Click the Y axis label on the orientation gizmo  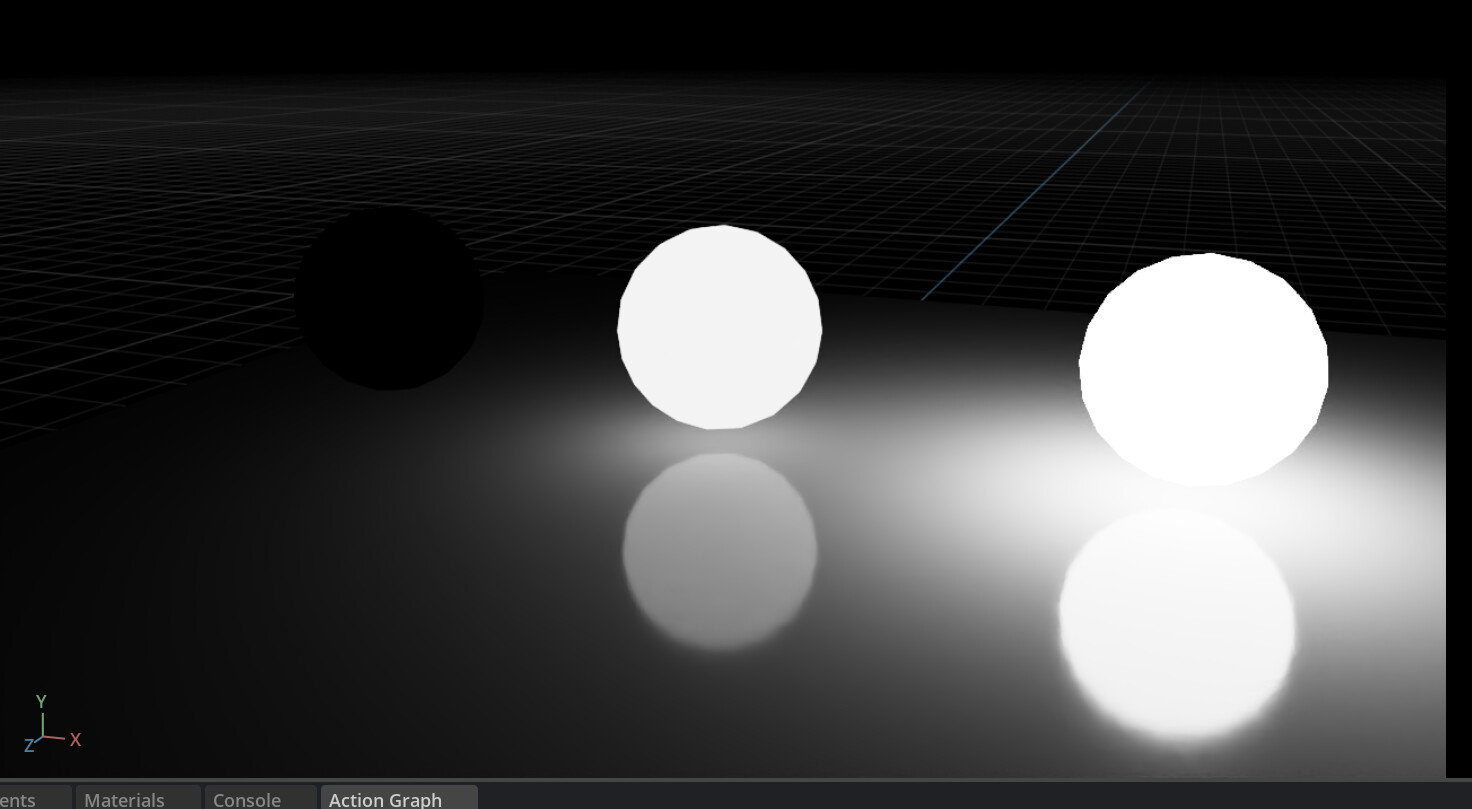[41, 702]
